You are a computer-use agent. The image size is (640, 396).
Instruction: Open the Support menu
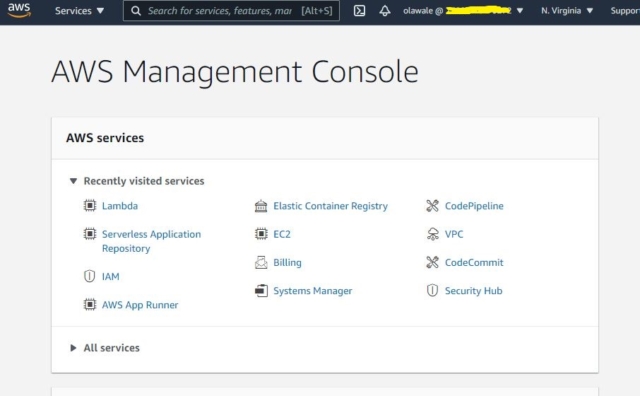tap(625, 11)
